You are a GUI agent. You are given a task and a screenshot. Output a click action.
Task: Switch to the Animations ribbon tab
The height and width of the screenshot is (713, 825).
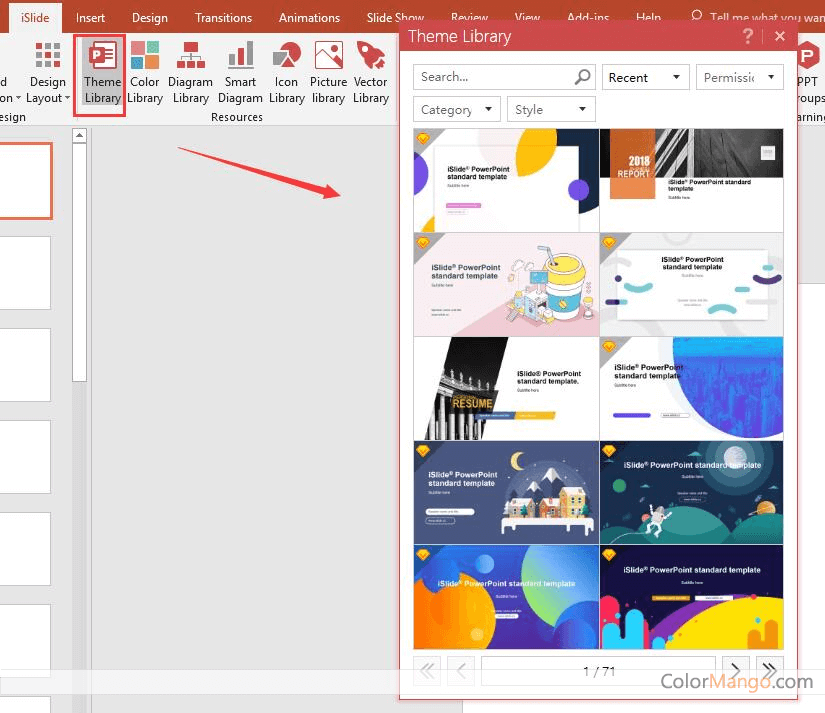[x=309, y=17]
